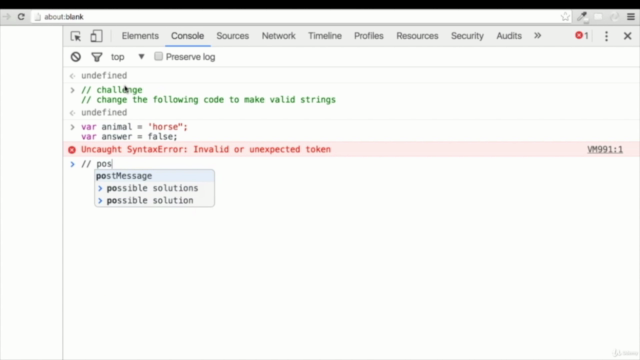Toggle device mode icon

[96, 36]
